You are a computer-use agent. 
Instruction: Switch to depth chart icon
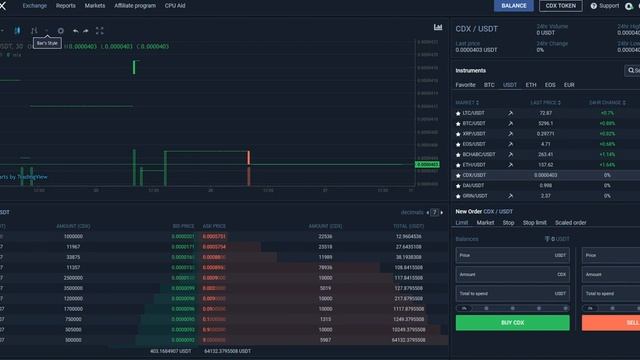point(438,27)
